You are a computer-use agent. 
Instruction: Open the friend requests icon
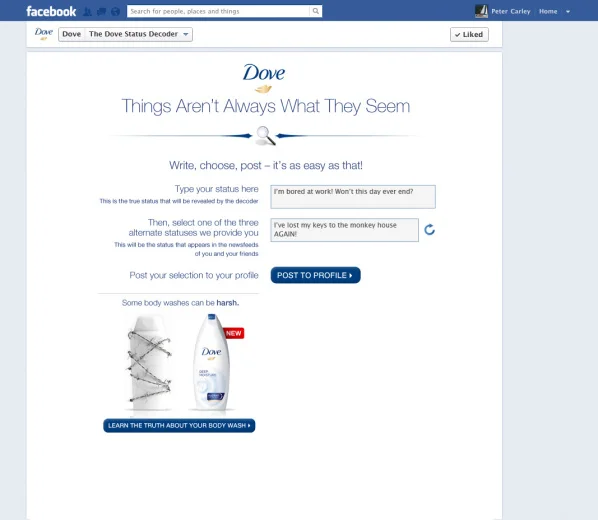[x=88, y=11]
